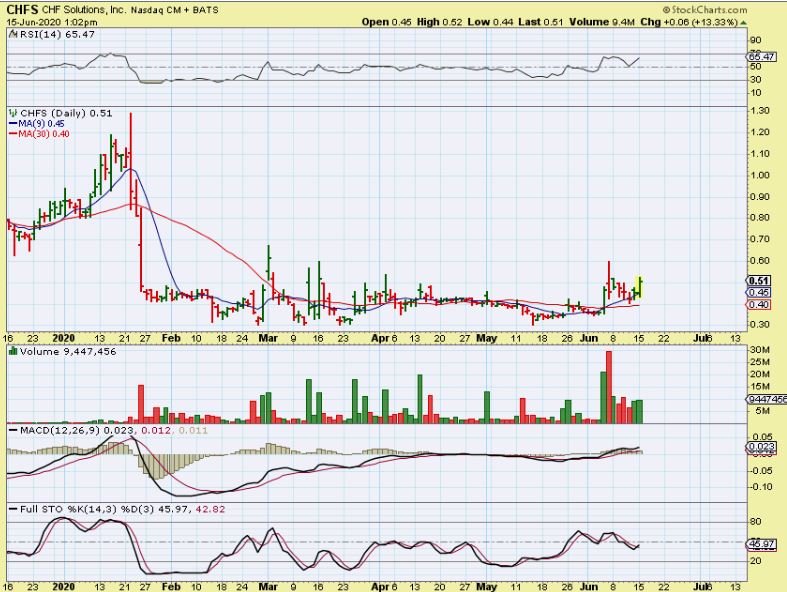Screen dimensions: 787x592
Task: Click the 0.023 MACD value tag on right axis
Action: point(761,446)
